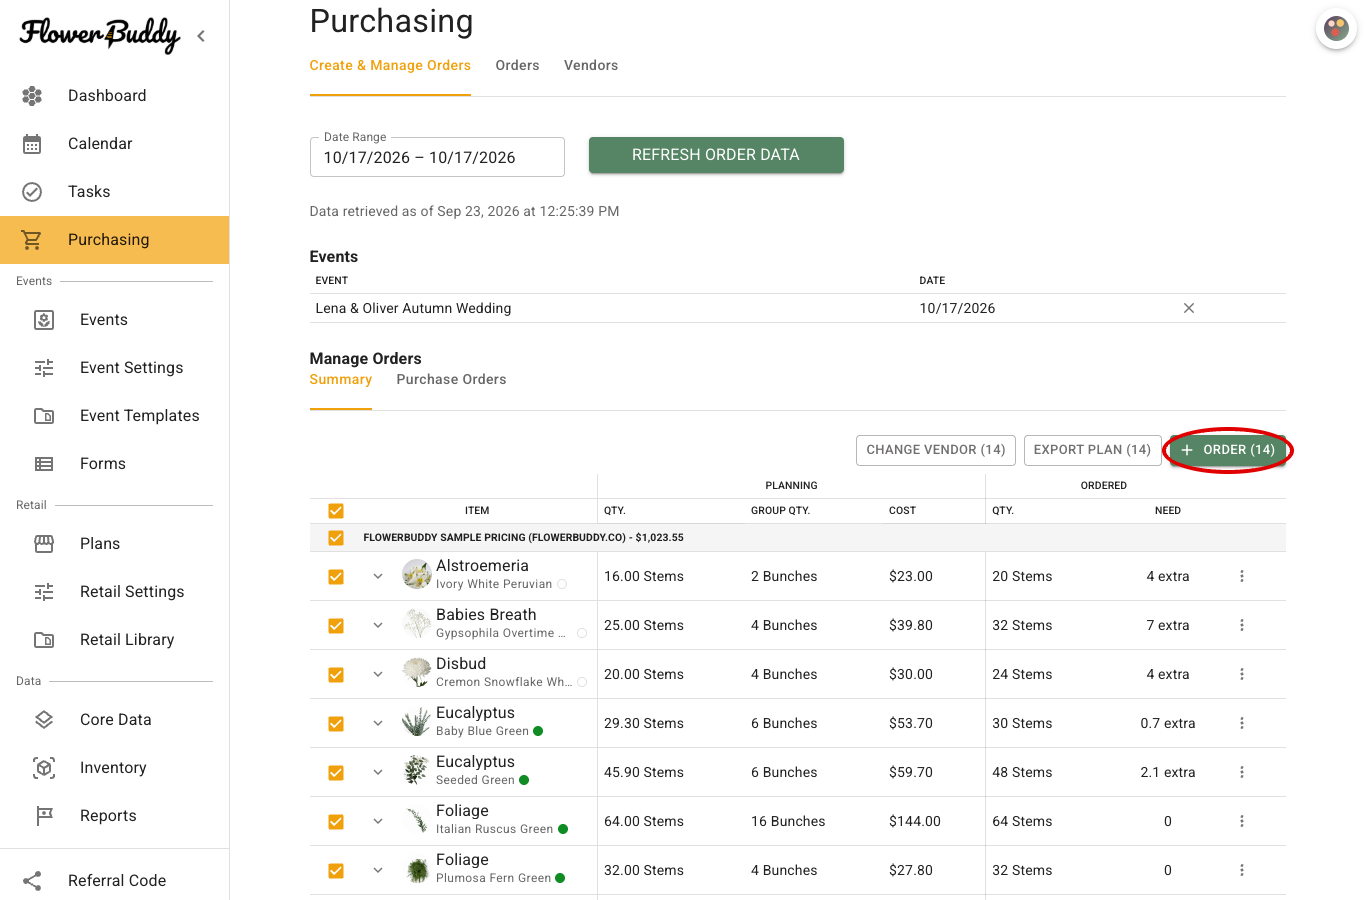The image size is (1365, 900).
Task: Open the user avatar menu
Action: [1336, 28]
